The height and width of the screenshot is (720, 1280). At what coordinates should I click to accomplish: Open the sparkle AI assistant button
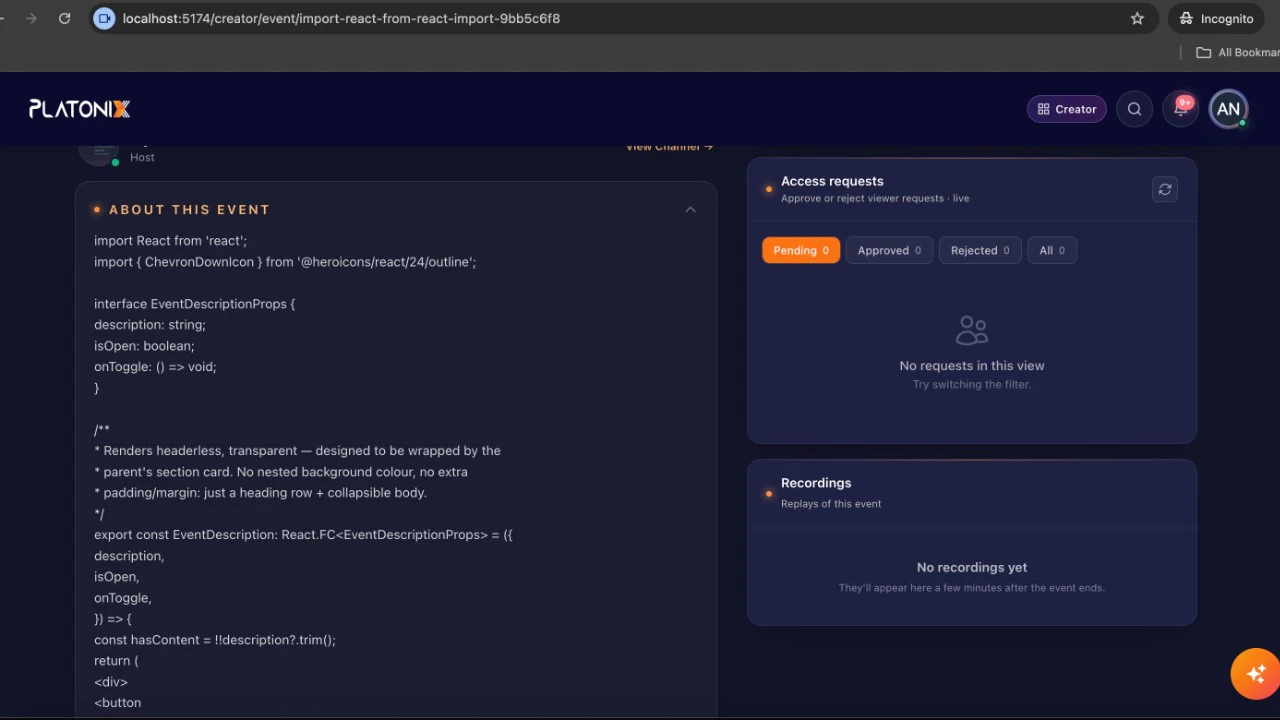pyautogui.click(x=1255, y=673)
